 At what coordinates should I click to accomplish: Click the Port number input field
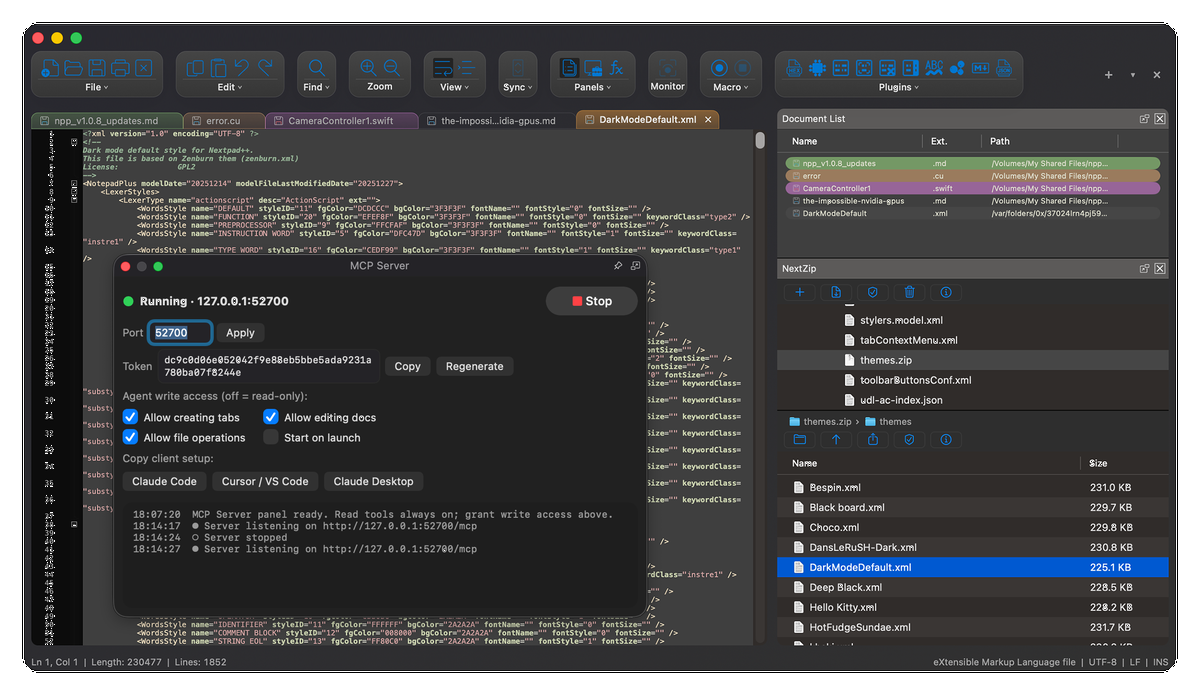click(x=180, y=332)
